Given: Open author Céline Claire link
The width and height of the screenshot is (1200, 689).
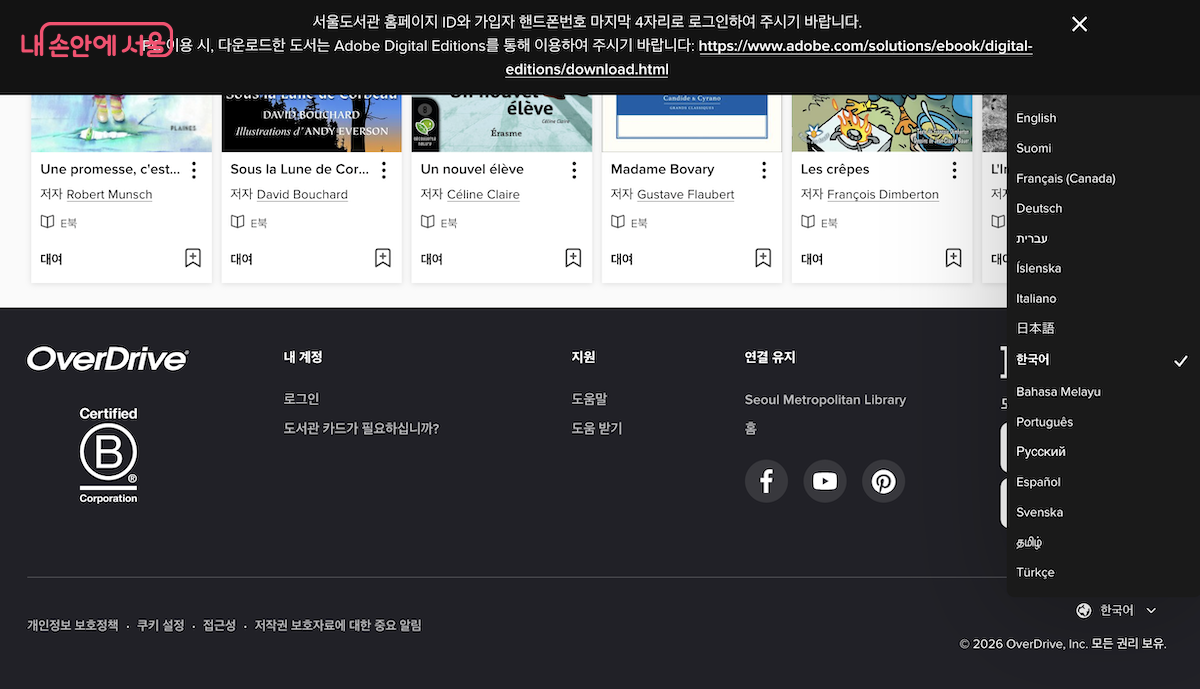Looking at the screenshot, I should 483,194.
